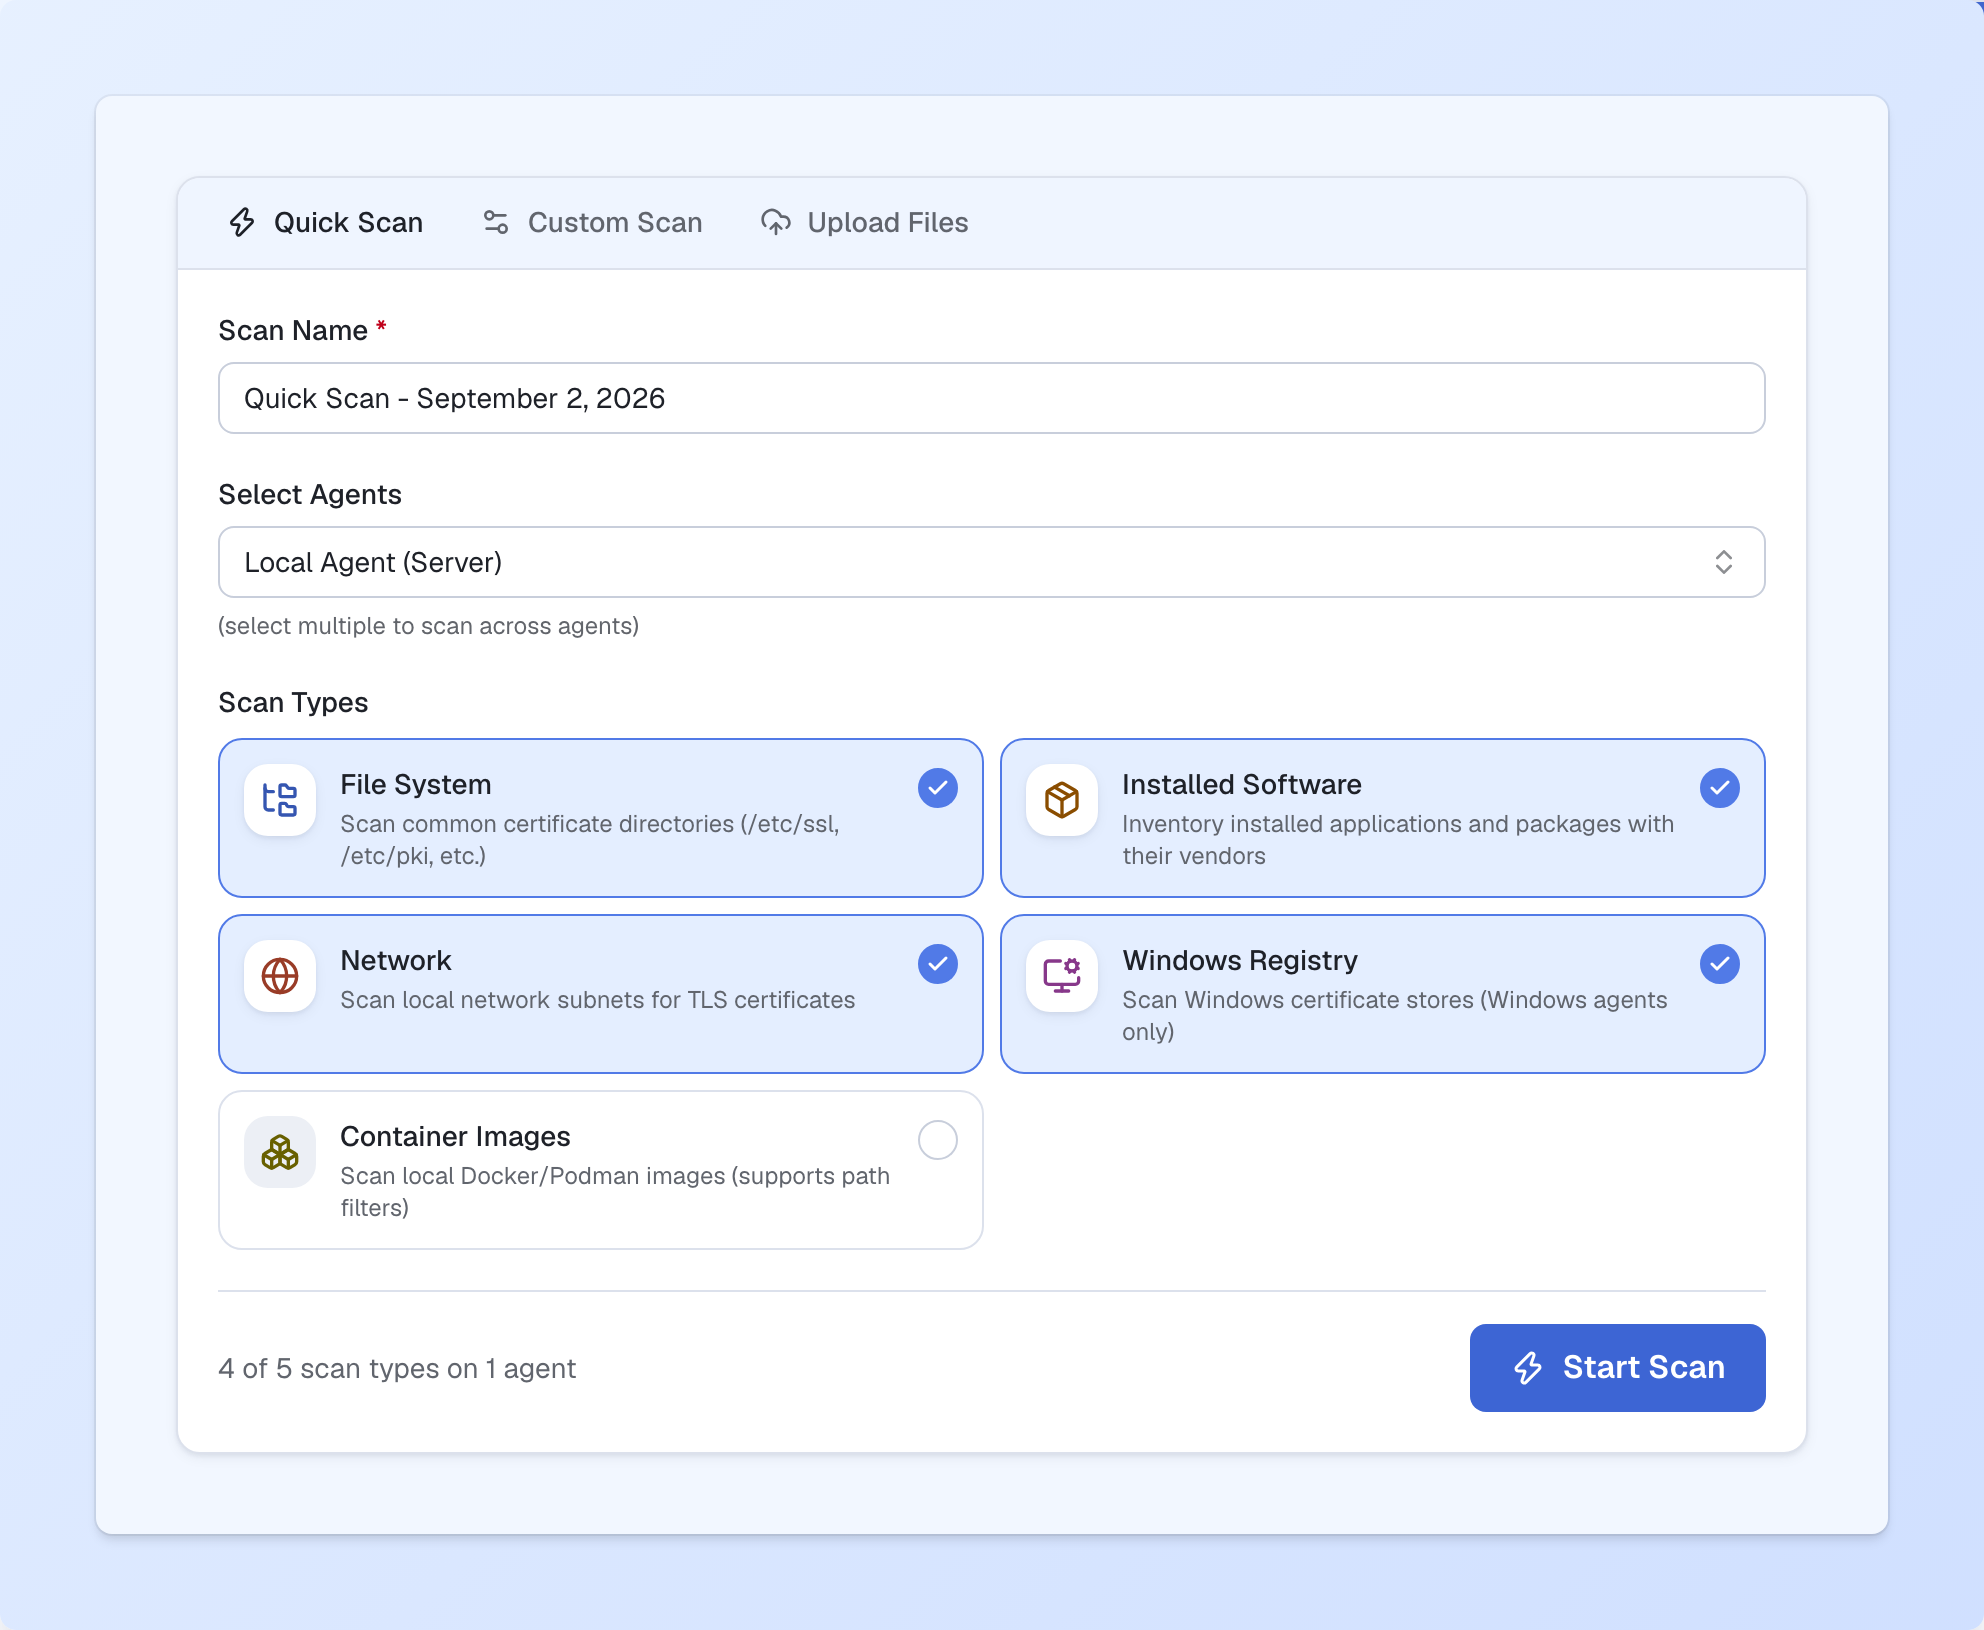Click the Installed Software package icon
Viewport: 1984px width, 1630px height.
click(1062, 800)
